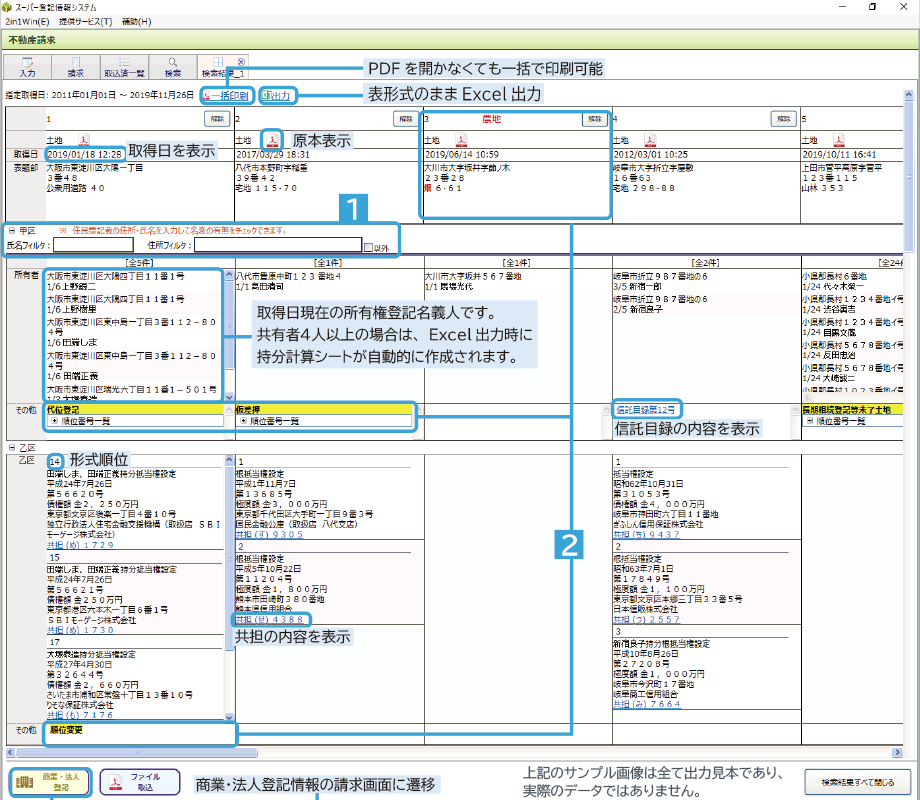Screen dimensions: 920x800
Task: Click 商業・法人登記 button
Action: pyautogui.click(x=52, y=782)
